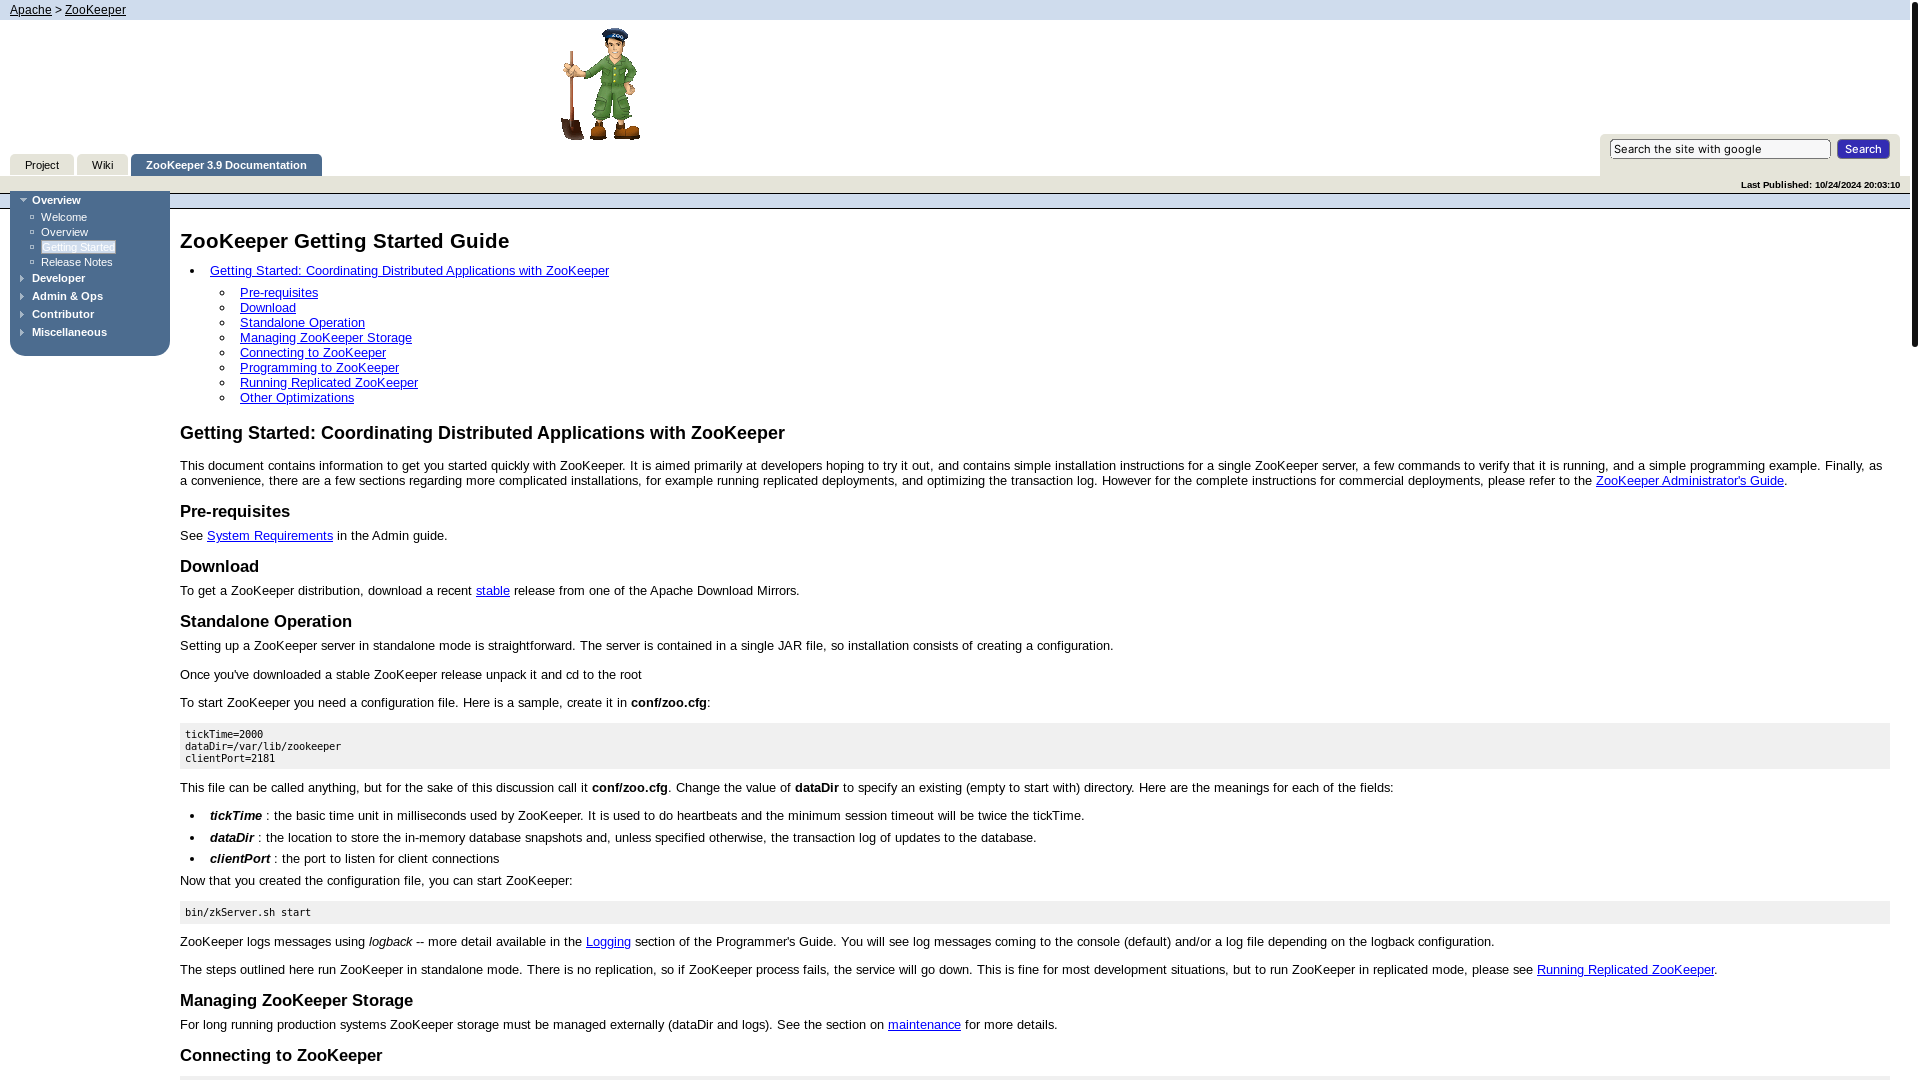Open the System Requirements link

(270, 536)
